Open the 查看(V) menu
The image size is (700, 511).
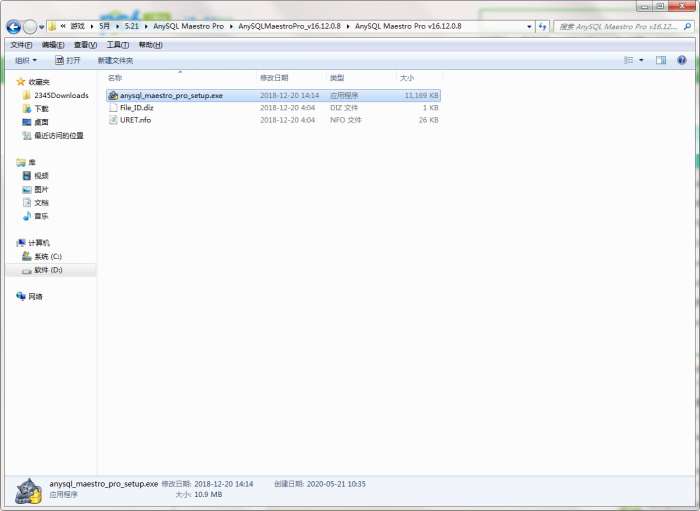point(85,45)
